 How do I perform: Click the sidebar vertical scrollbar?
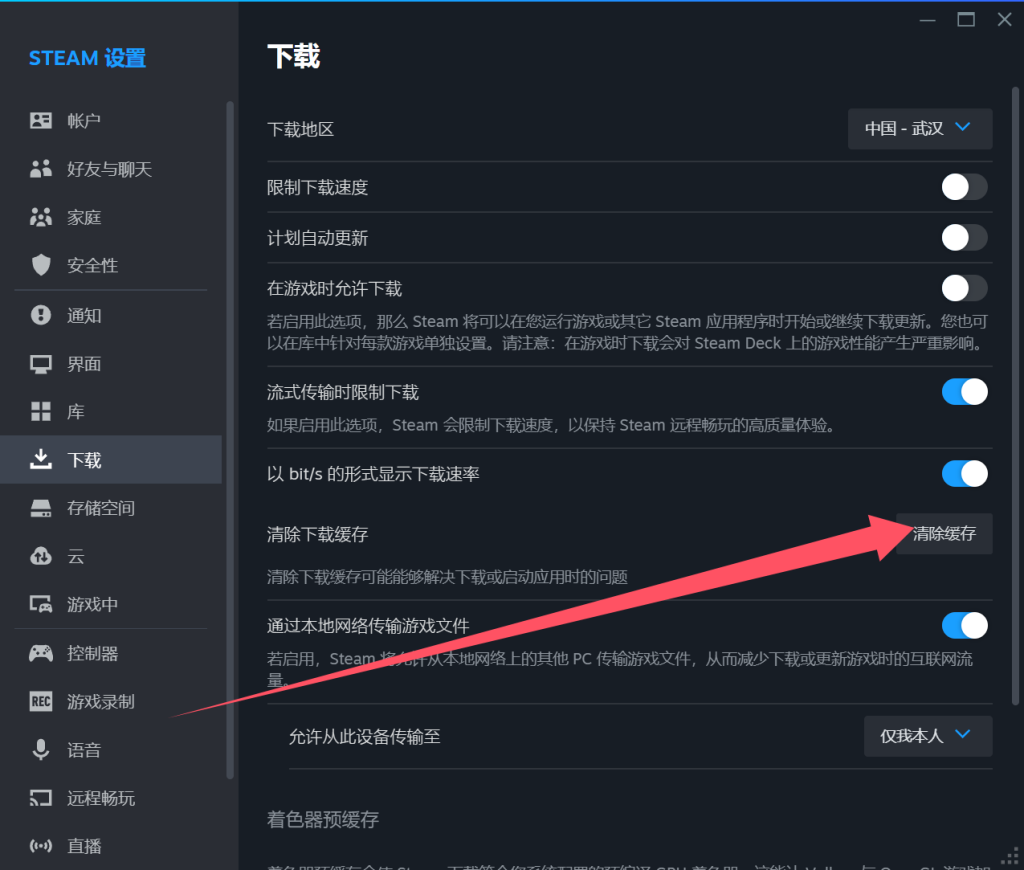[229, 440]
